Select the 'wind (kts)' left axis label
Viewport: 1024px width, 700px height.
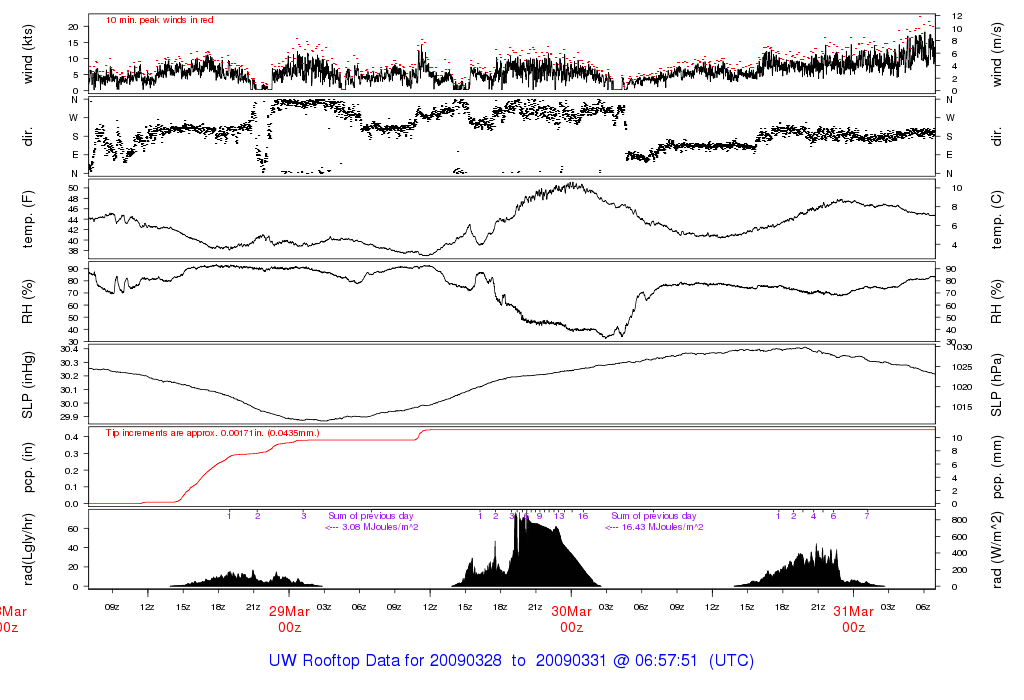(x=28, y=54)
